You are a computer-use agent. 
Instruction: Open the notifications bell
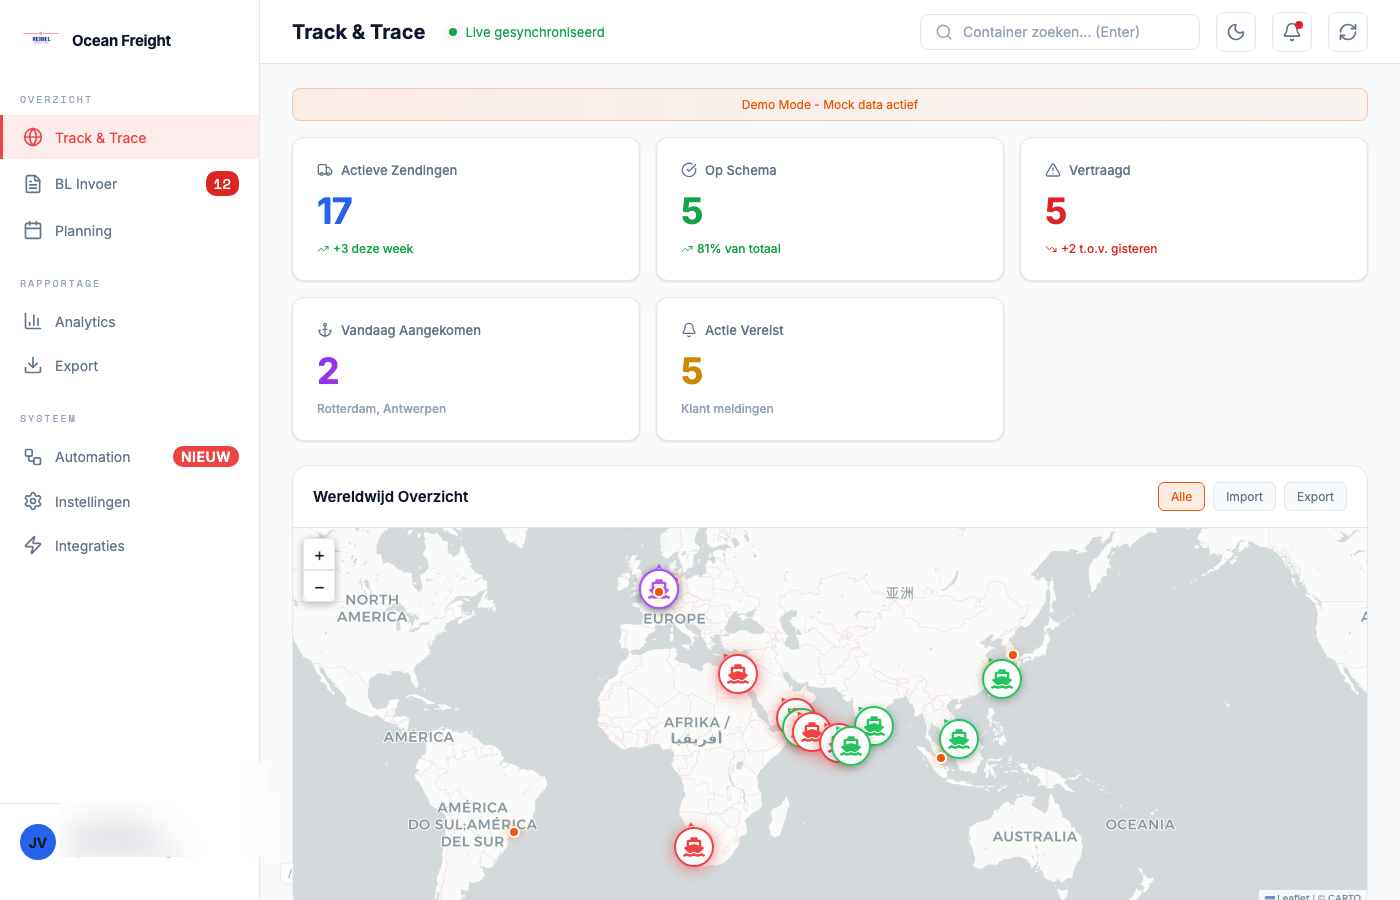(x=1292, y=32)
